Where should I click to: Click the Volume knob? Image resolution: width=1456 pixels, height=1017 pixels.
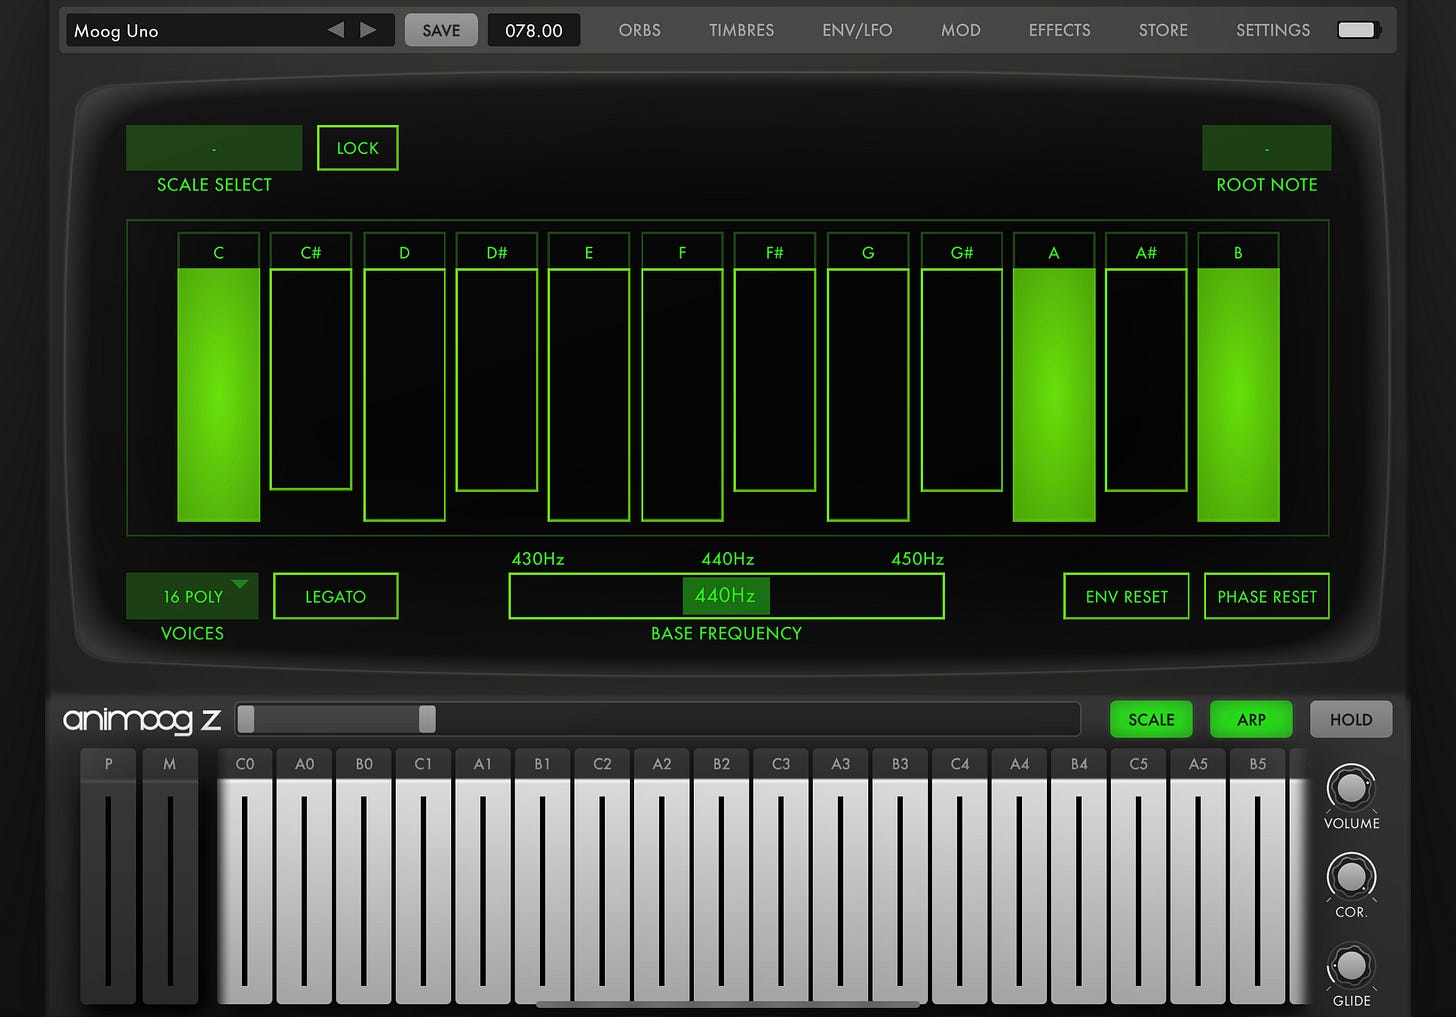[1351, 787]
